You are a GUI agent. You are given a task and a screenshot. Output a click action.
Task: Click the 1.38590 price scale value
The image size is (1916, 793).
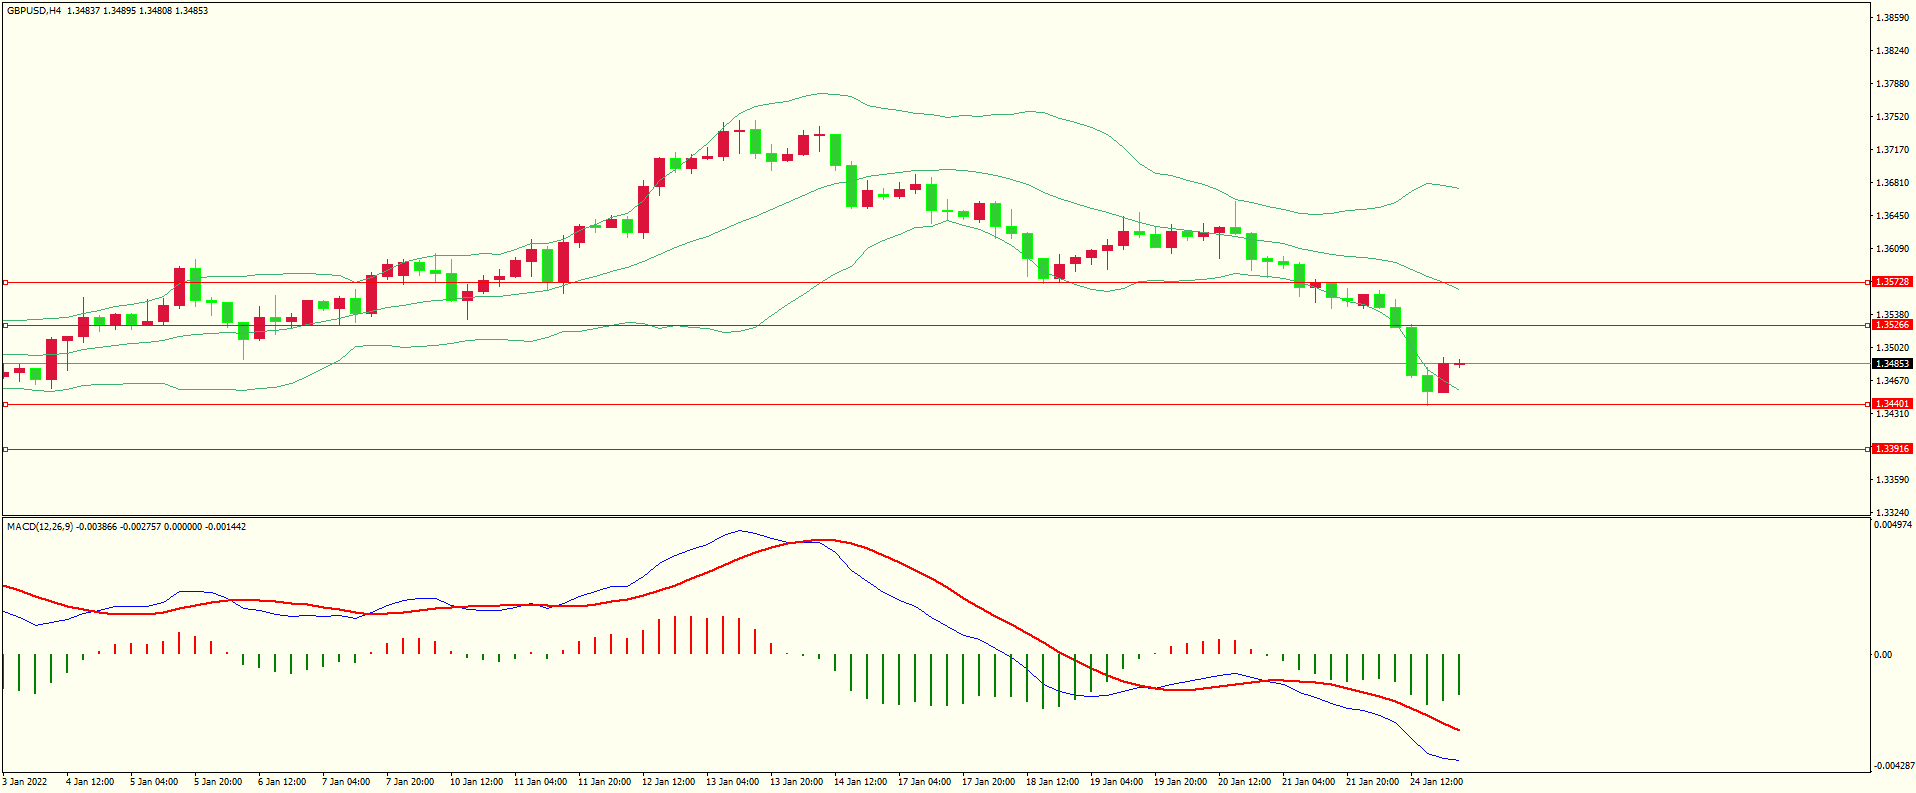pyautogui.click(x=1892, y=18)
